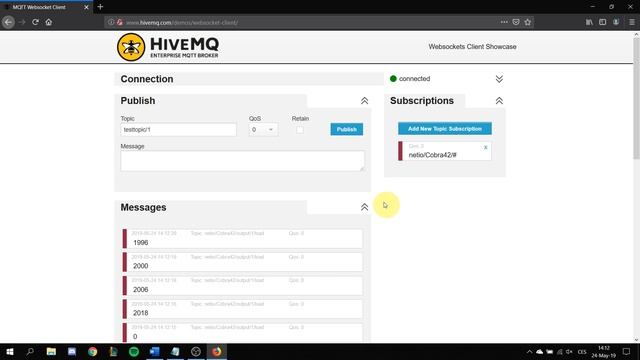Select the message with value 2000
Viewport: 640px width, 360px height.
(242, 262)
